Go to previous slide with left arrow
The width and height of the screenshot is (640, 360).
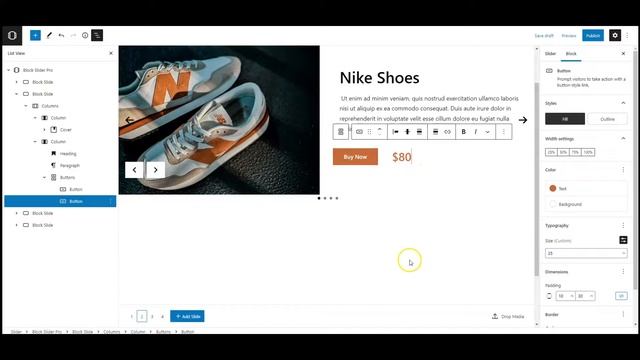(129, 120)
